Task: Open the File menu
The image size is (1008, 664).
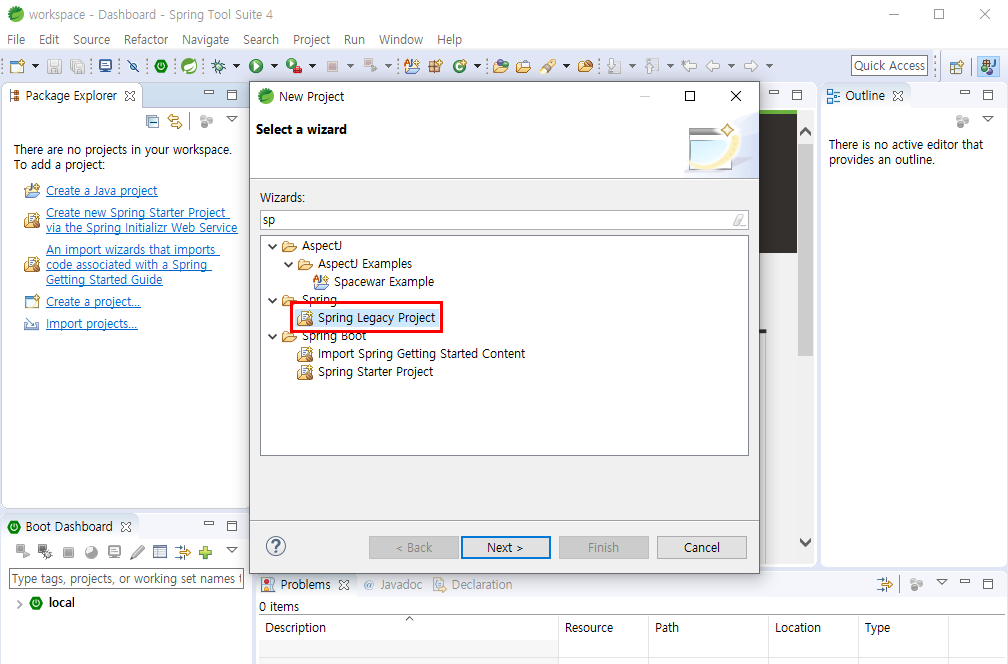Action: [x=16, y=40]
